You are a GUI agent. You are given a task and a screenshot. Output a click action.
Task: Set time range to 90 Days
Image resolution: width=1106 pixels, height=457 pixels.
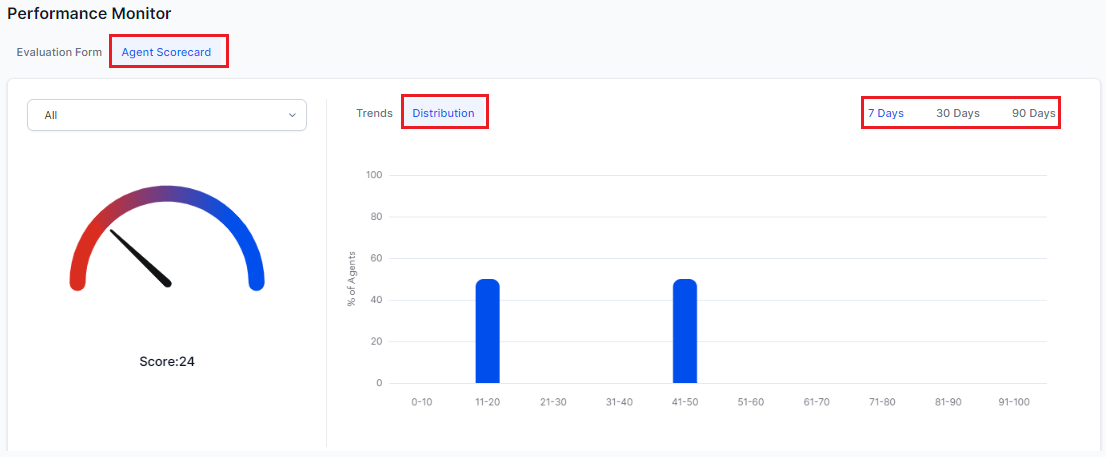(1033, 113)
